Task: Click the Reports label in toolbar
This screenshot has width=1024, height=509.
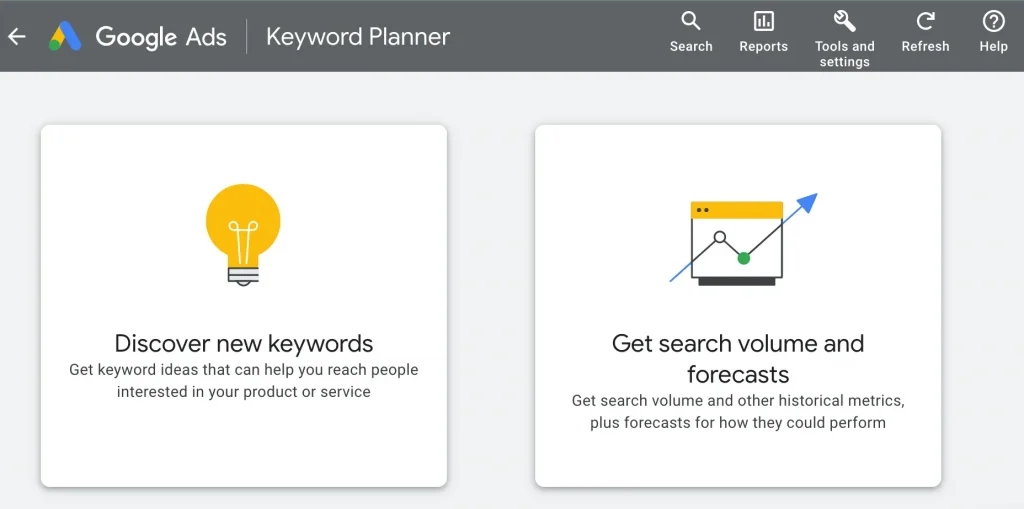Action: pyautogui.click(x=763, y=46)
